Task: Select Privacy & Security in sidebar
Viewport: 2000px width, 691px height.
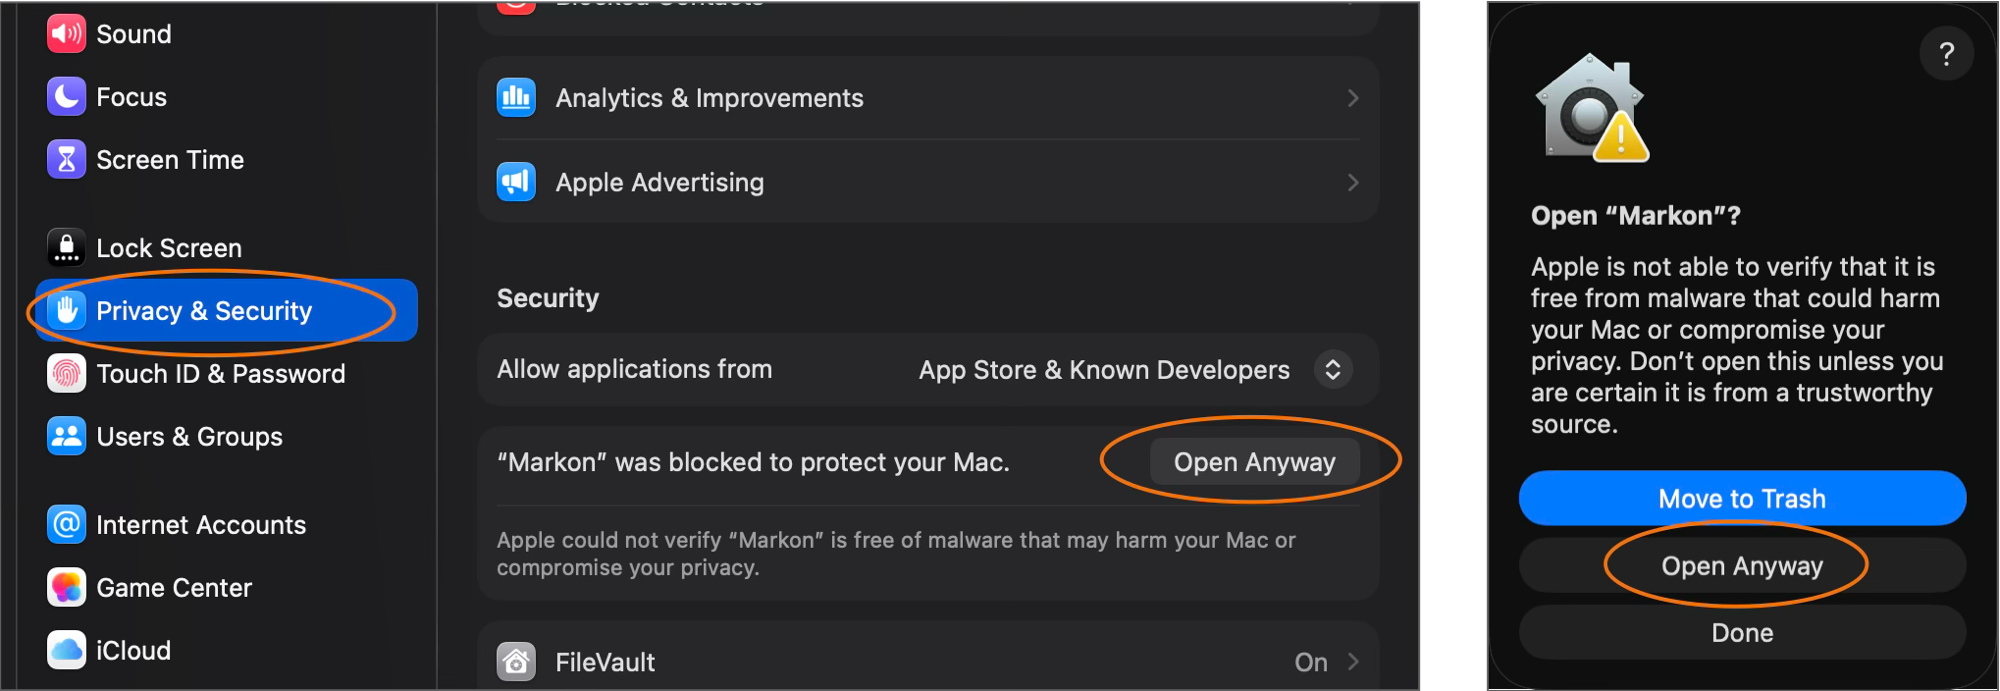Action: 227,311
